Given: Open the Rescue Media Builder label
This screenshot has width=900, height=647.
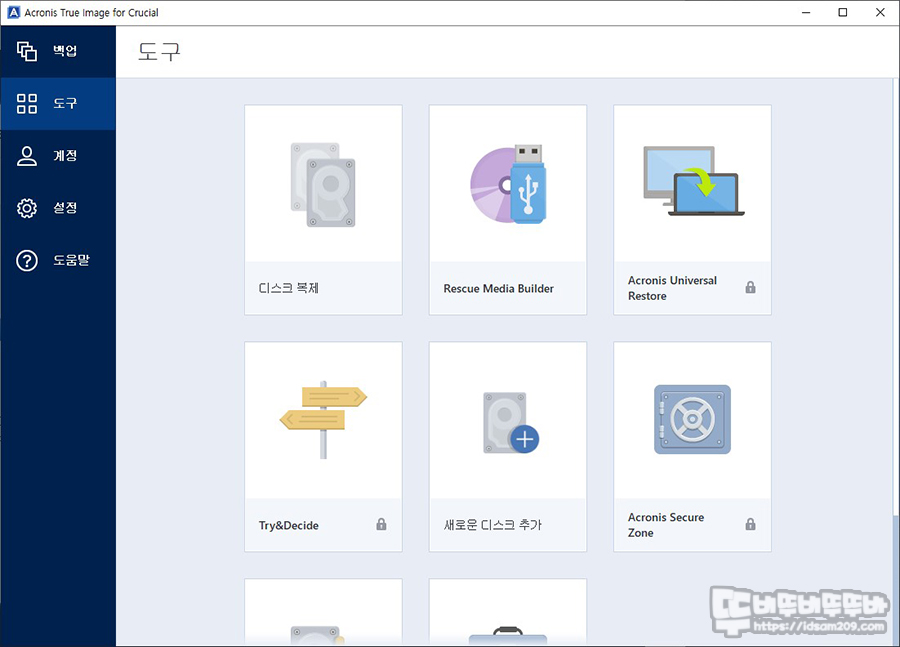Looking at the screenshot, I should 498,289.
